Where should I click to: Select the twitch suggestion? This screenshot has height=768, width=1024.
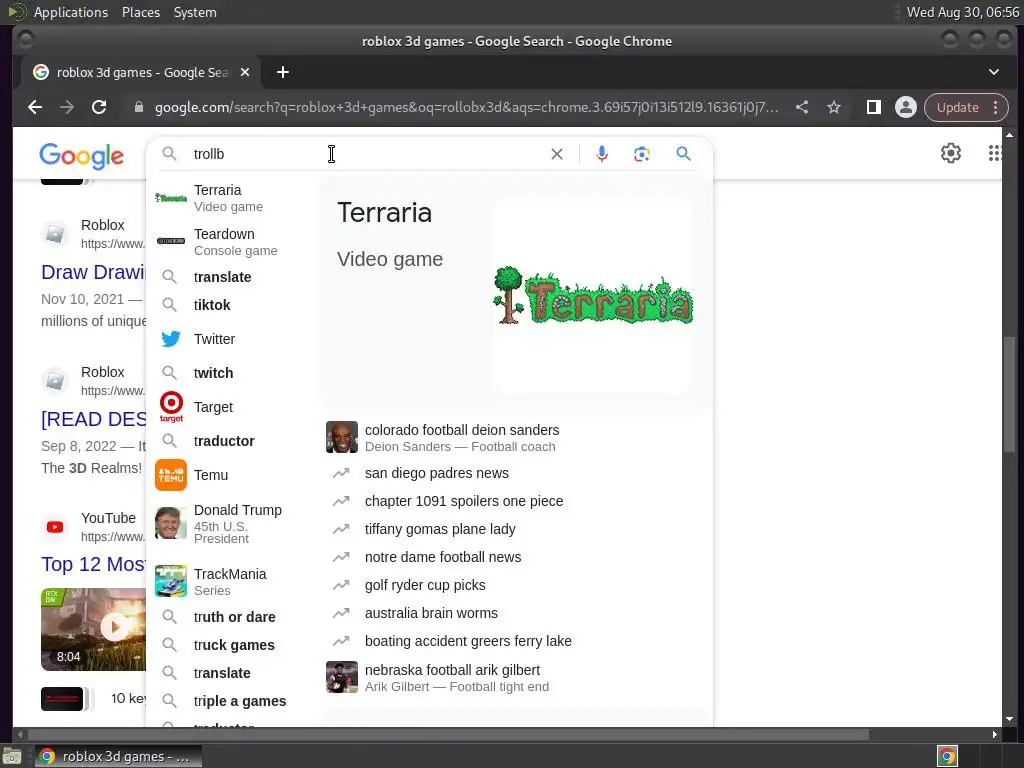coord(234,373)
